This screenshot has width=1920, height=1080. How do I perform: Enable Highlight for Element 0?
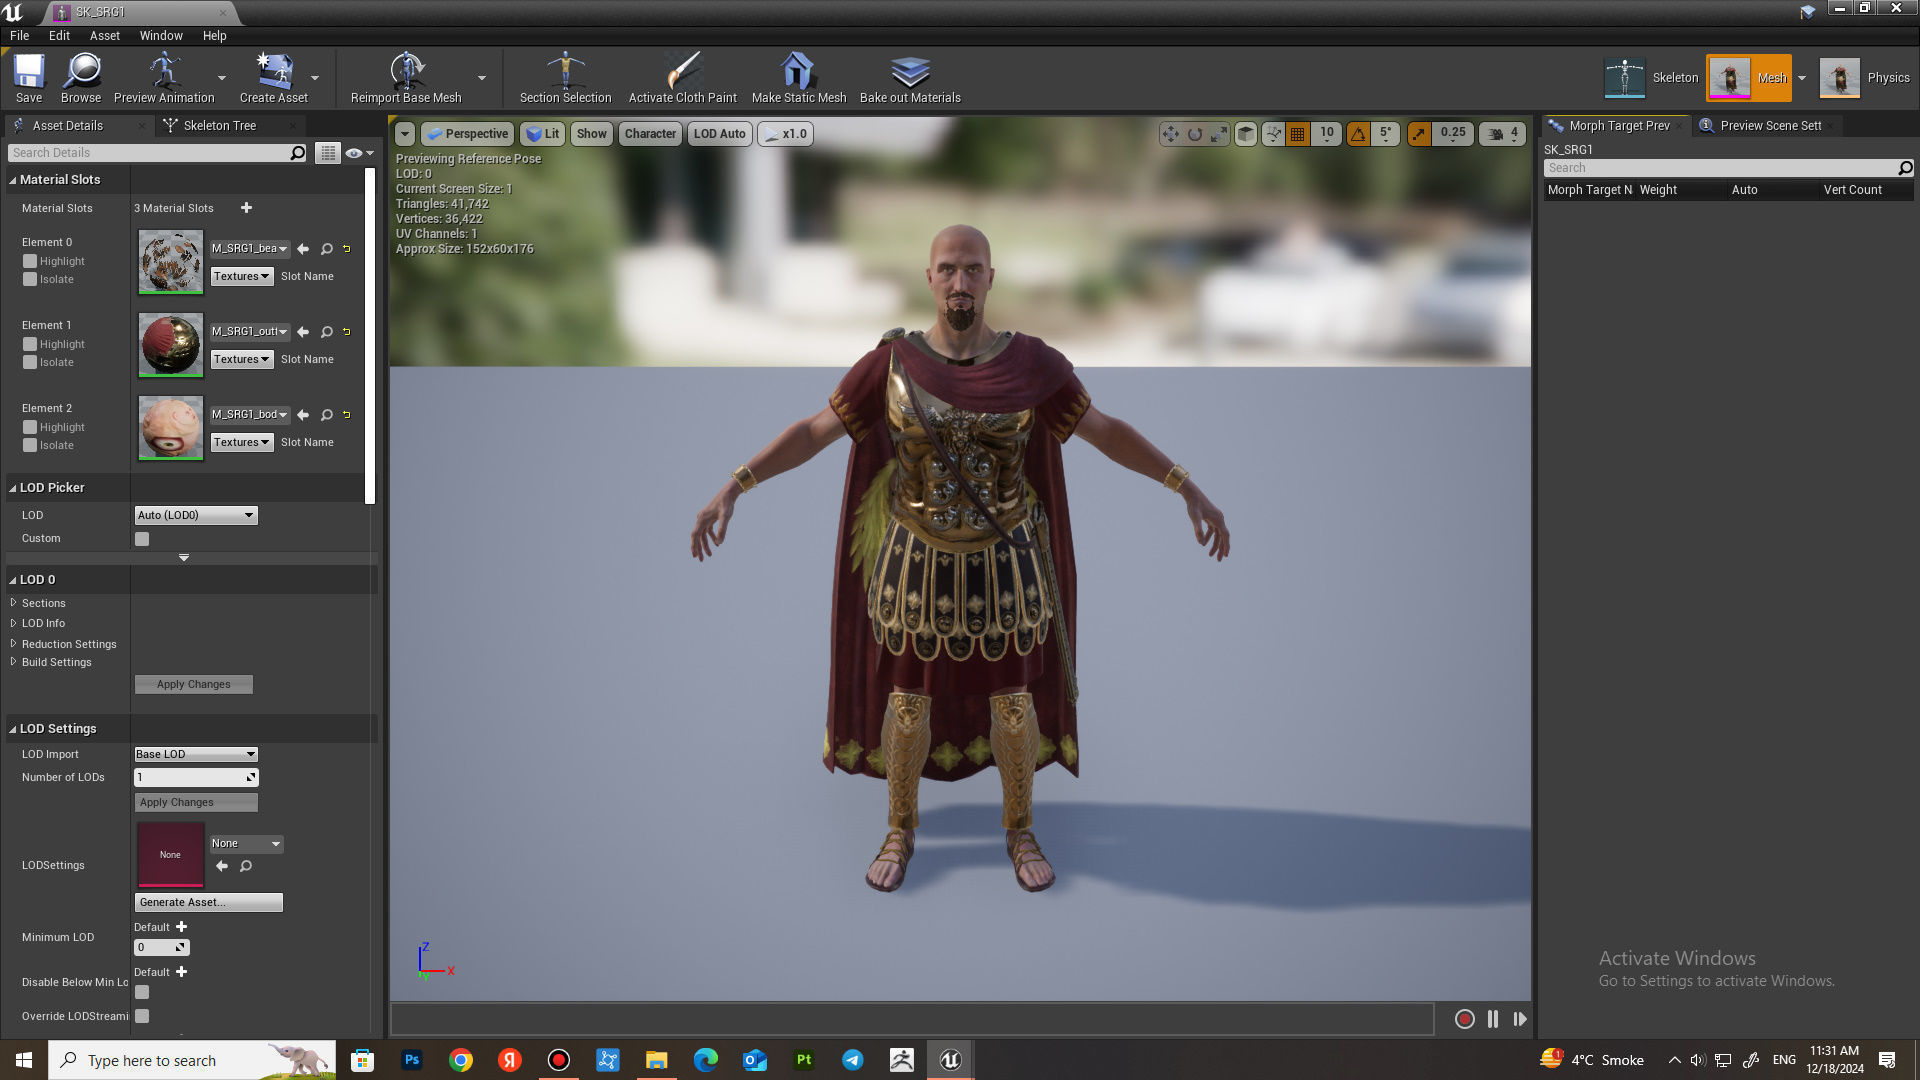pyautogui.click(x=30, y=261)
